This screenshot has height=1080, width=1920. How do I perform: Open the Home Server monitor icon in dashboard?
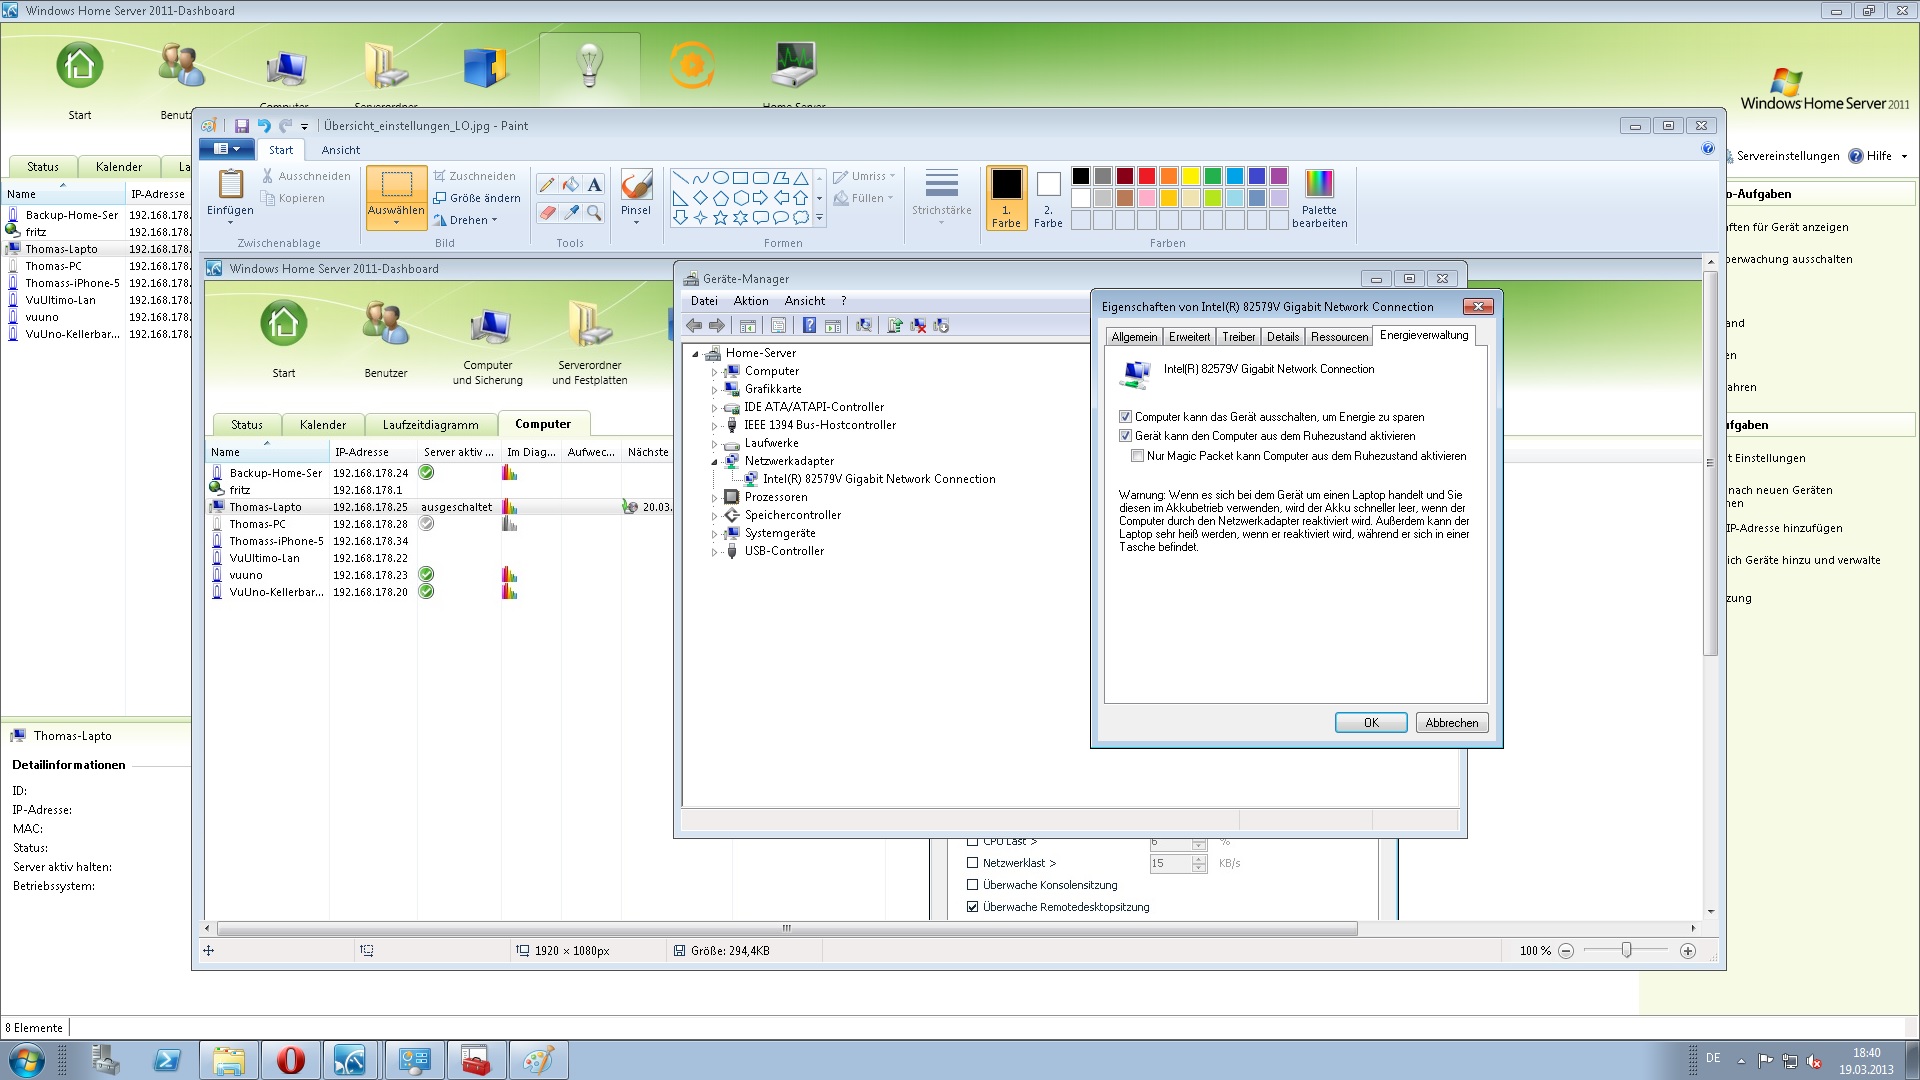[795, 66]
